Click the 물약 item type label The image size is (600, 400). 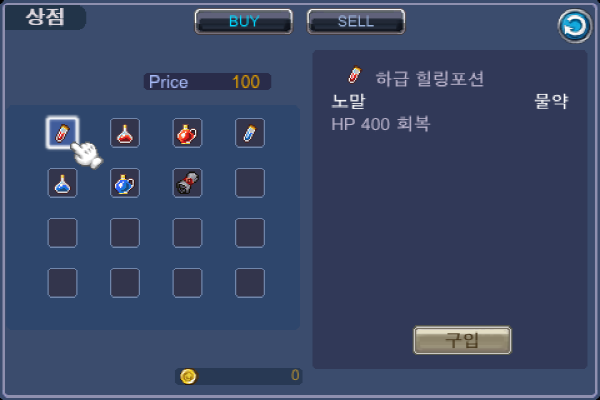click(x=551, y=101)
